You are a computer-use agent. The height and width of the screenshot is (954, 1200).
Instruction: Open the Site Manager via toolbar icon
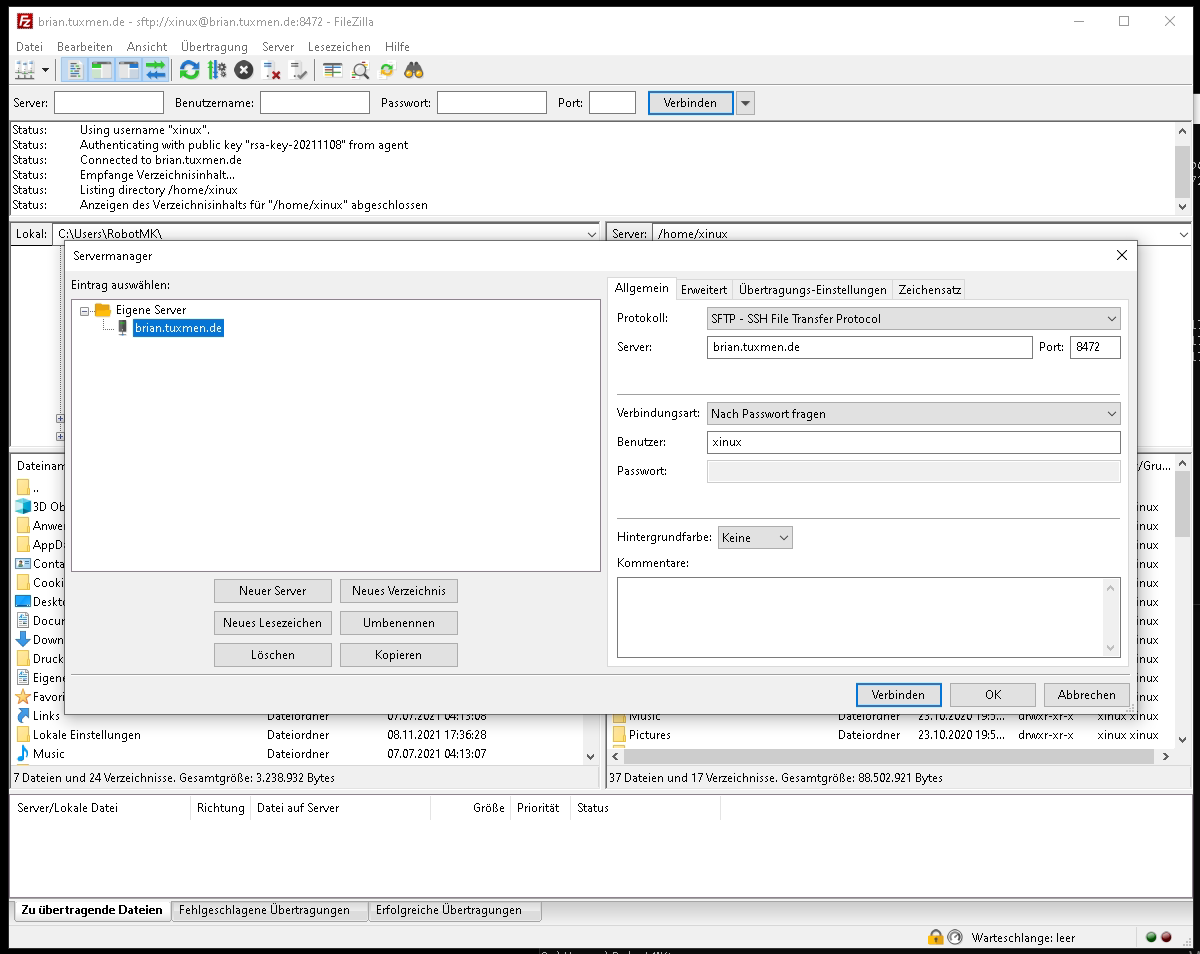tap(26, 70)
